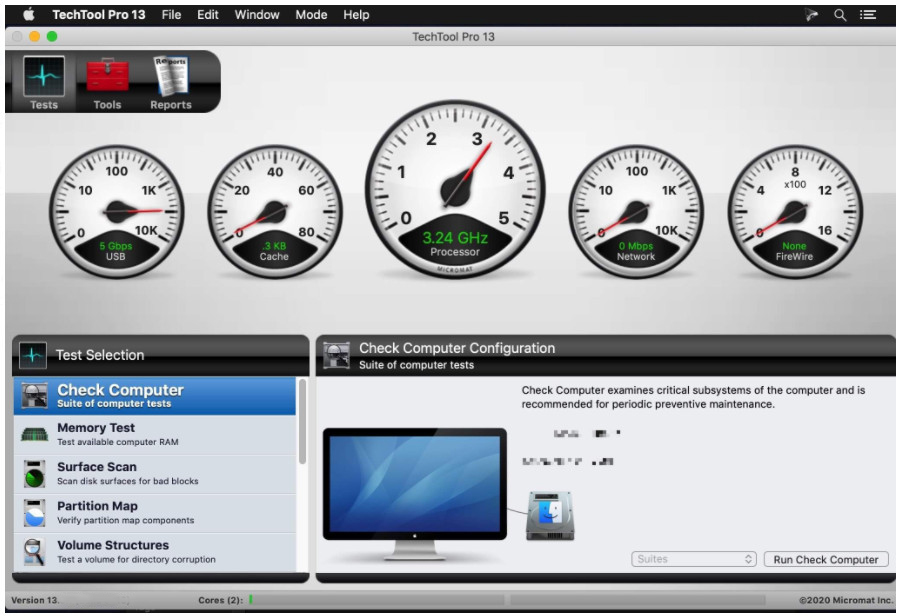Open the TechTool Pro 13 app menu

click(x=99, y=15)
